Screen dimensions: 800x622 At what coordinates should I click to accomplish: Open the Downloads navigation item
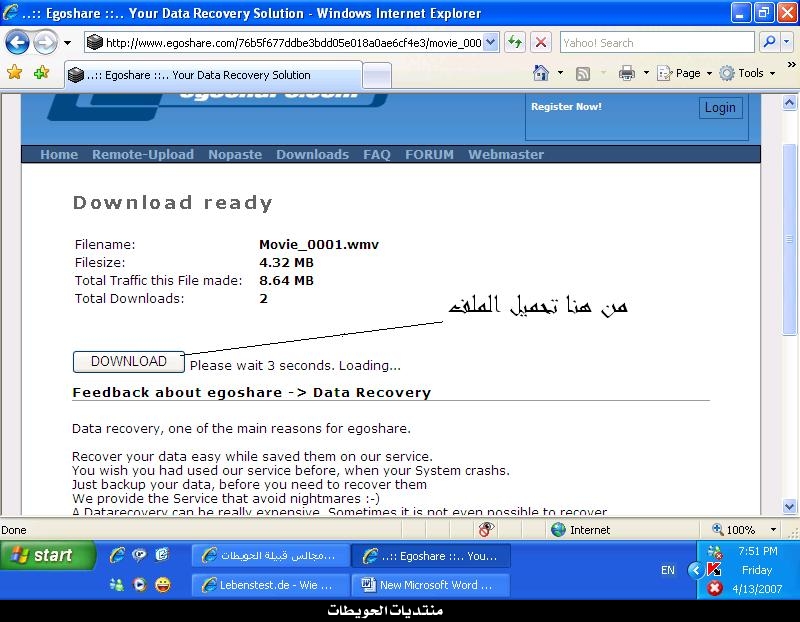(312, 154)
